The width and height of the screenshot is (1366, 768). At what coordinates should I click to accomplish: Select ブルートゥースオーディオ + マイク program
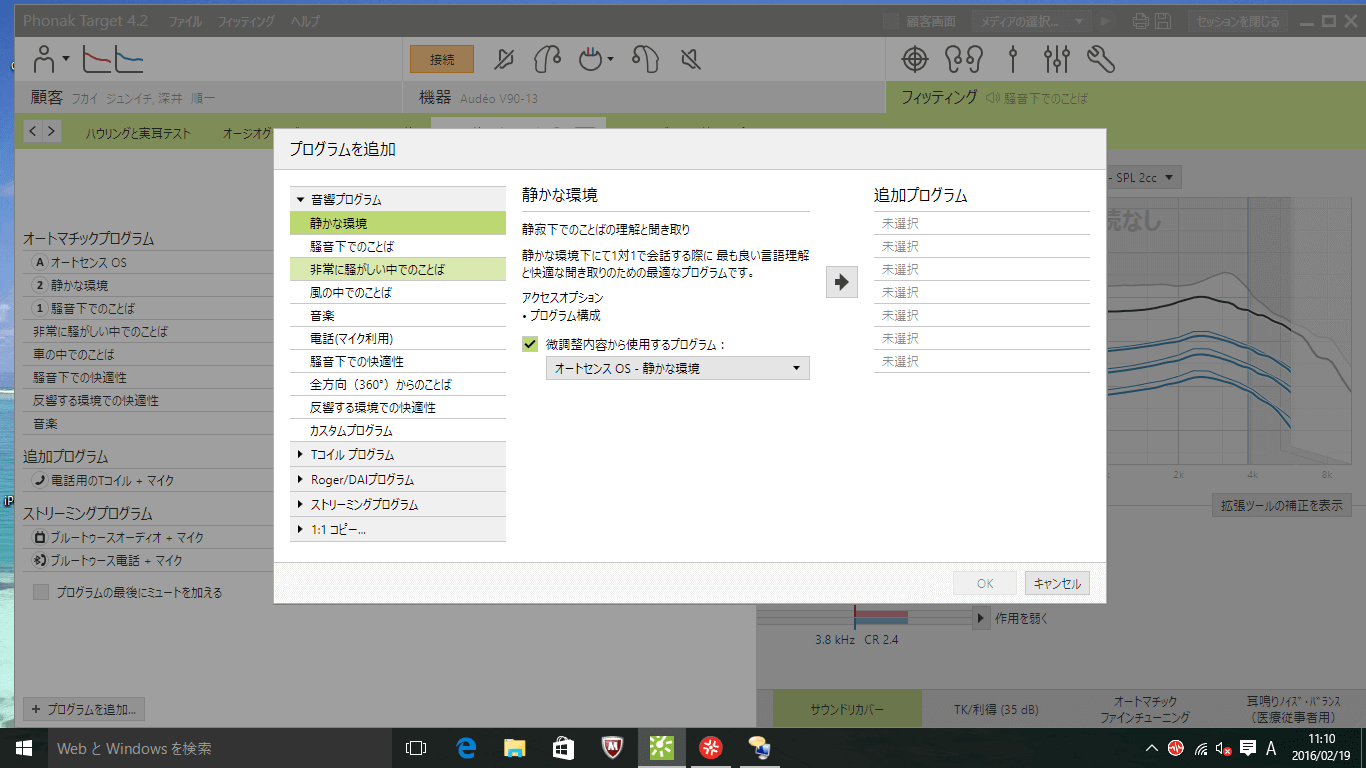coord(148,537)
